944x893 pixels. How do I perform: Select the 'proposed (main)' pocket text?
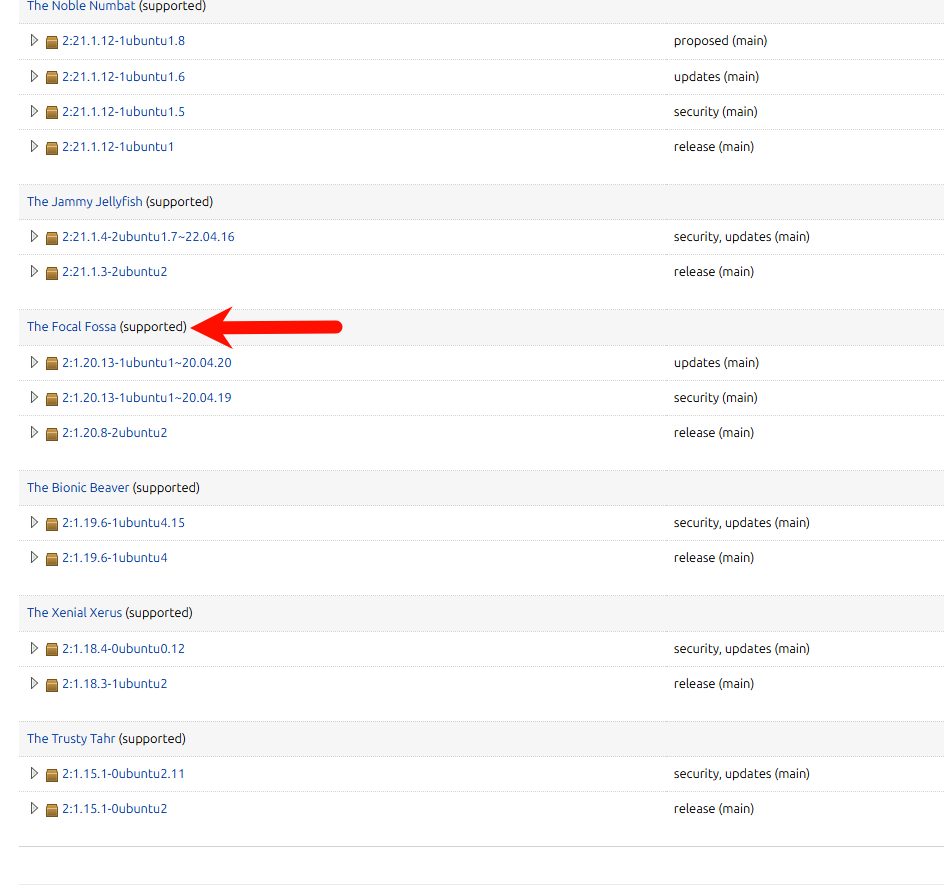(x=721, y=41)
